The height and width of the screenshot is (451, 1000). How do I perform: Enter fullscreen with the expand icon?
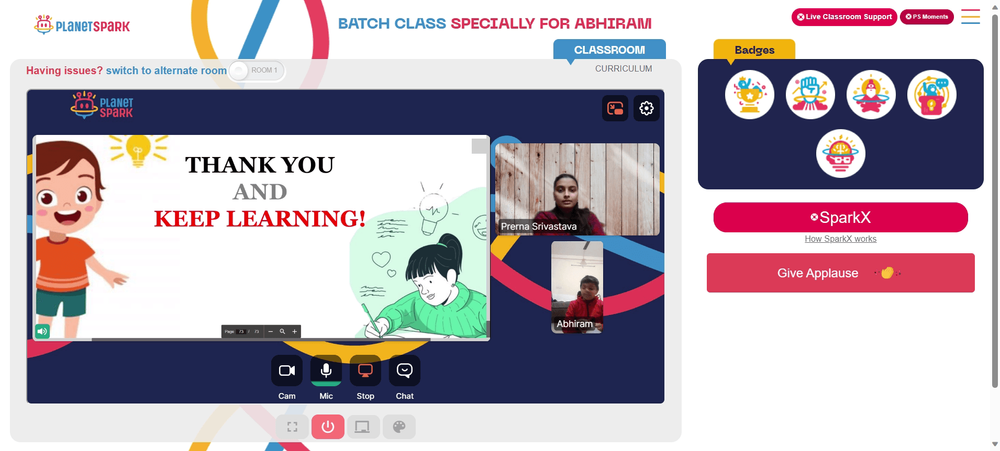pos(292,427)
